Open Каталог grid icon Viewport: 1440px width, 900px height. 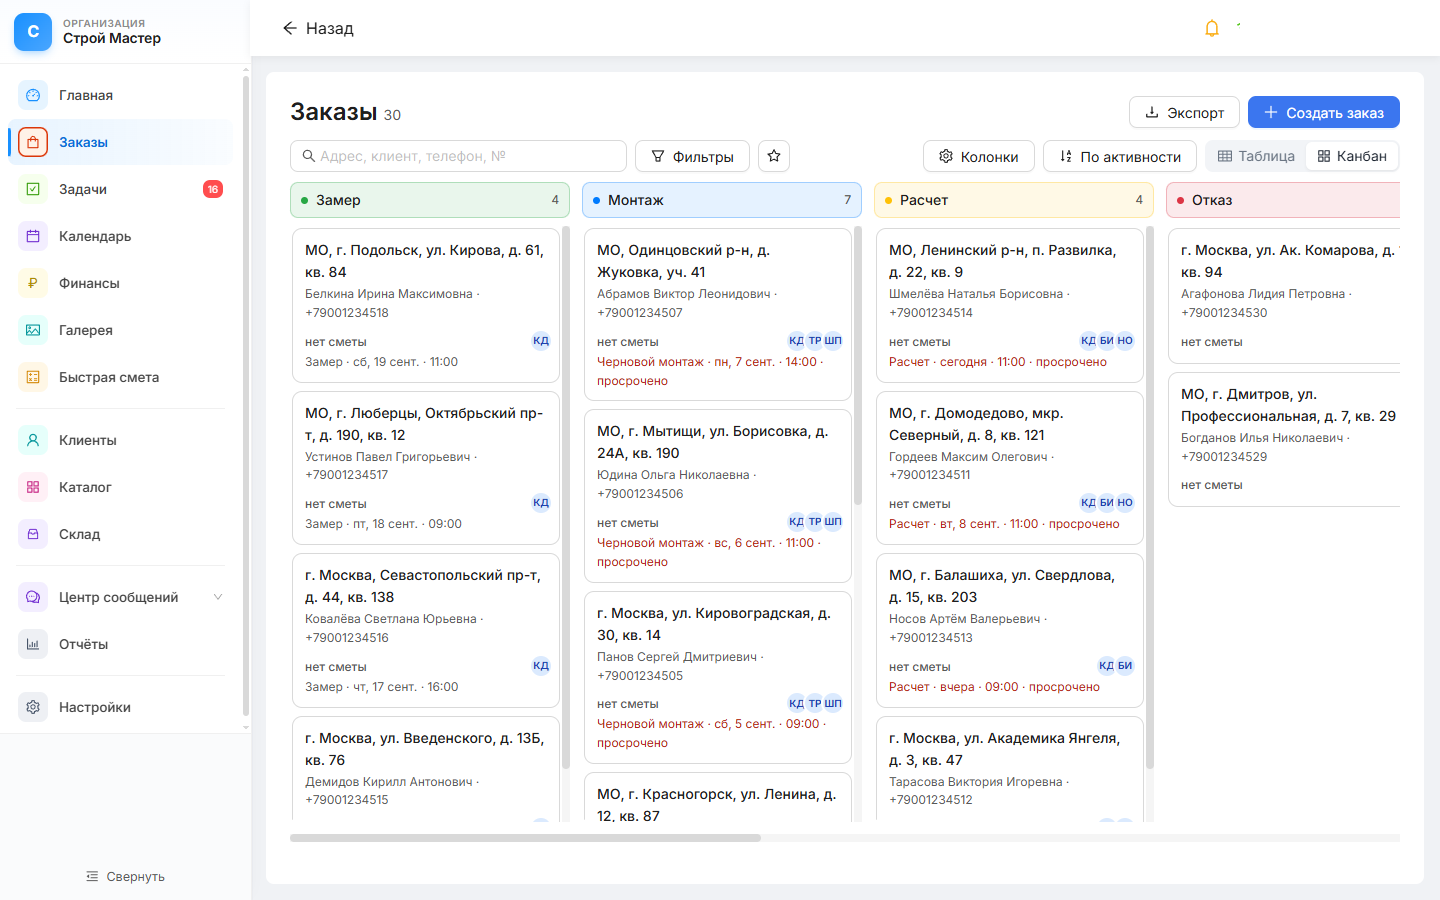pyautogui.click(x=33, y=487)
